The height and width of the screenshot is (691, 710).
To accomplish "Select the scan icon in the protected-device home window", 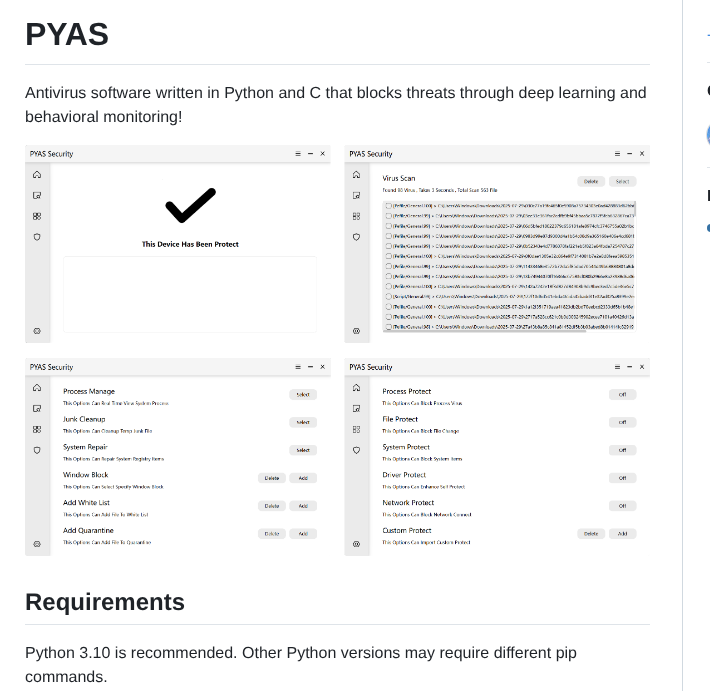I will [x=36, y=195].
